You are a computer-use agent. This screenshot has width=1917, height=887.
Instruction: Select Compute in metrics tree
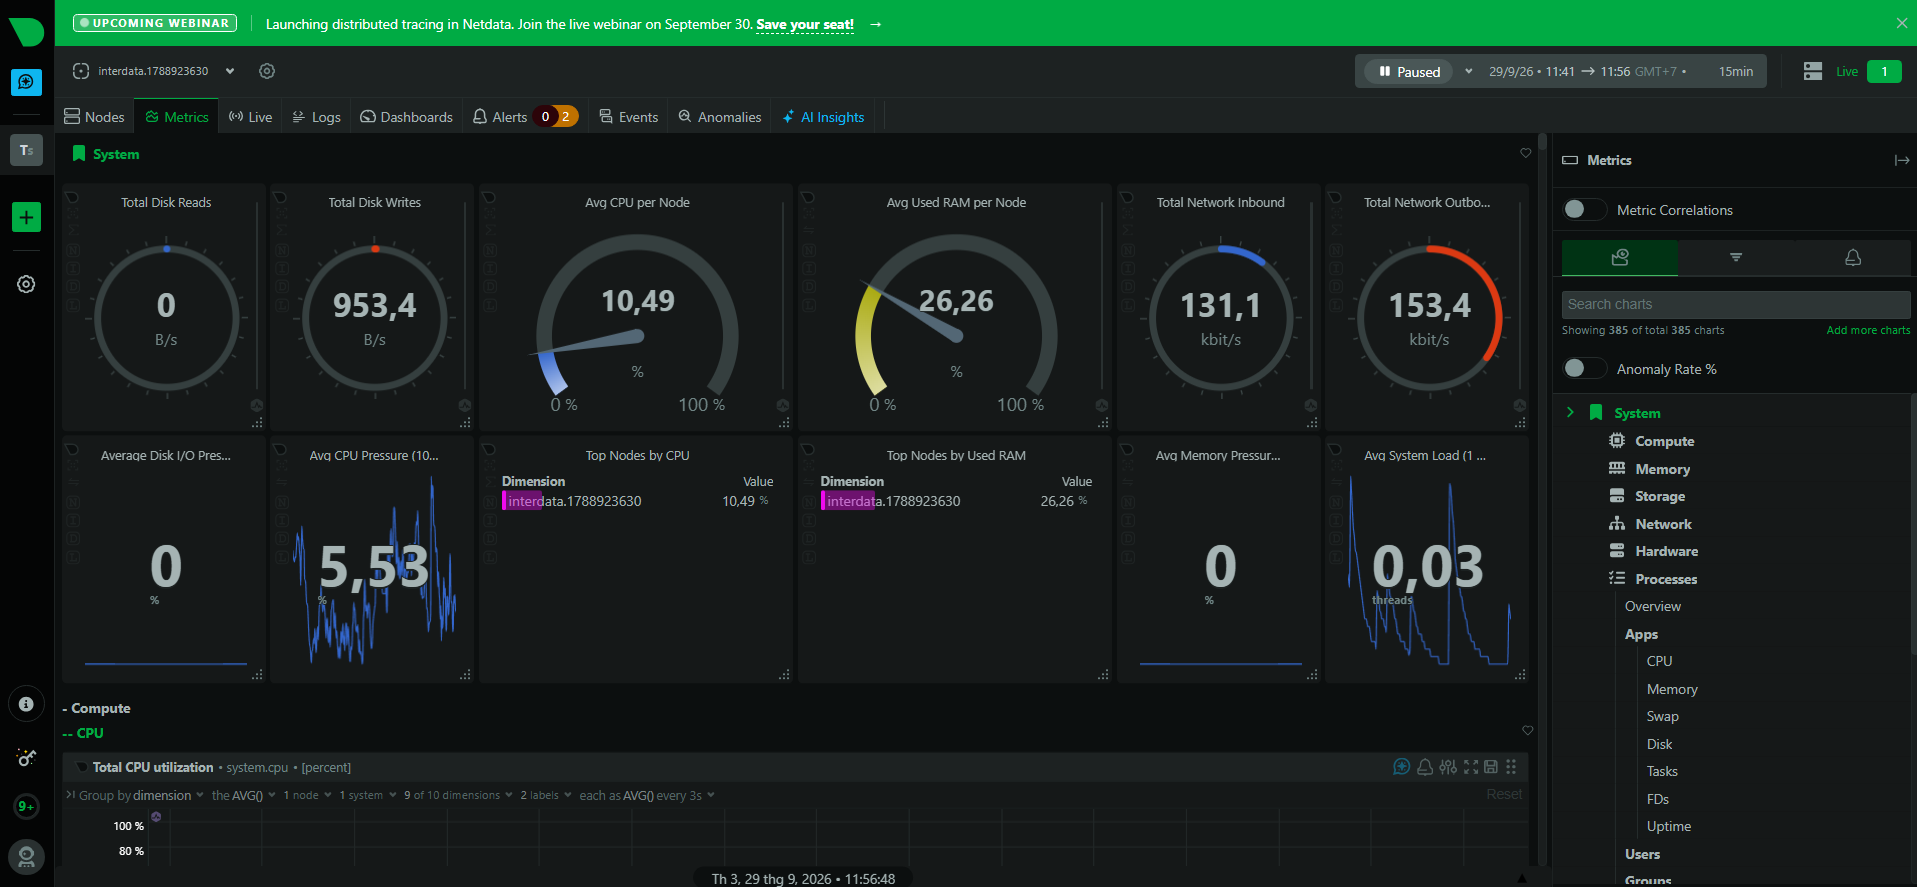tap(1664, 441)
